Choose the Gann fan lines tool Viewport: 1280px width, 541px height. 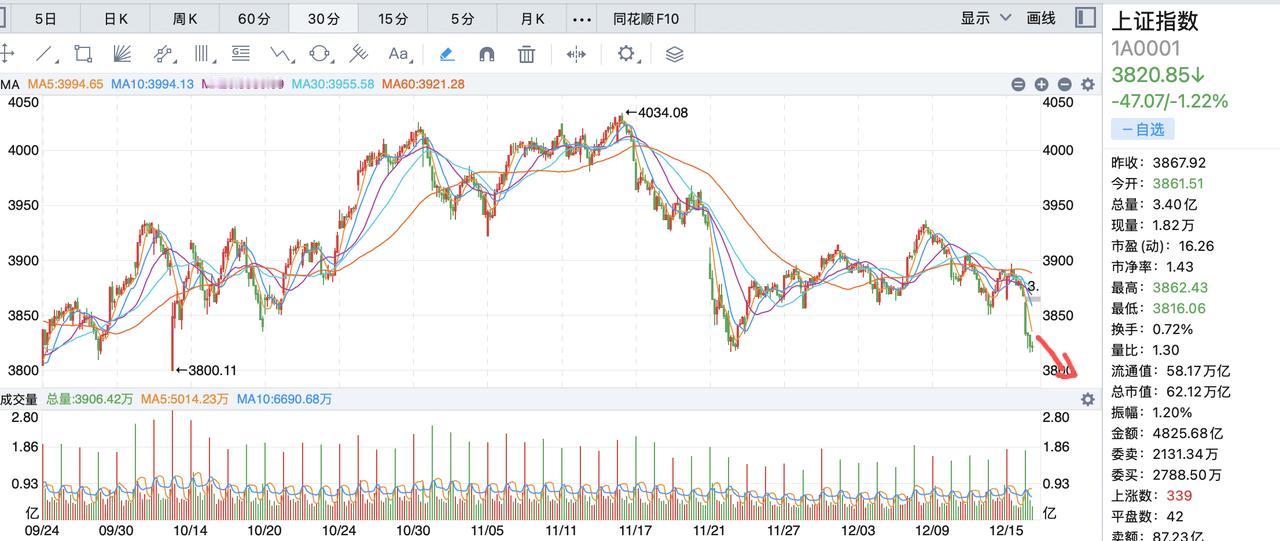(122, 54)
